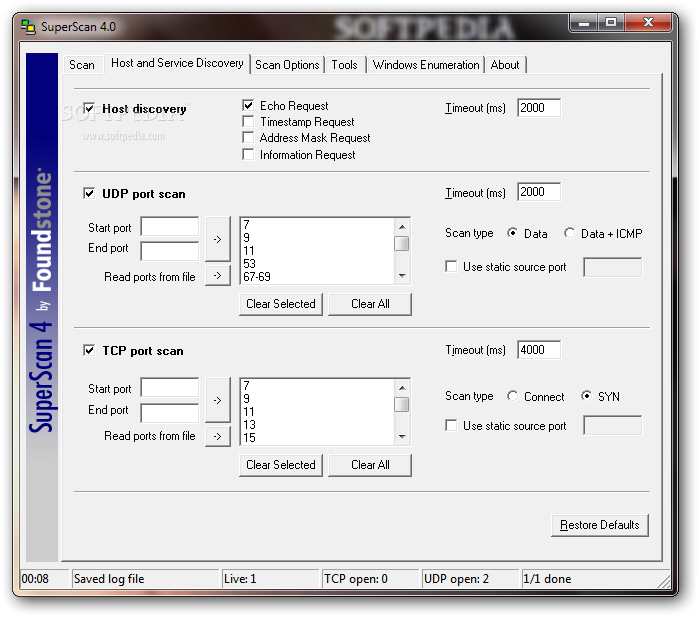The image size is (699, 617).
Task: Click TCP port list scroll down arrow
Action: point(402,436)
